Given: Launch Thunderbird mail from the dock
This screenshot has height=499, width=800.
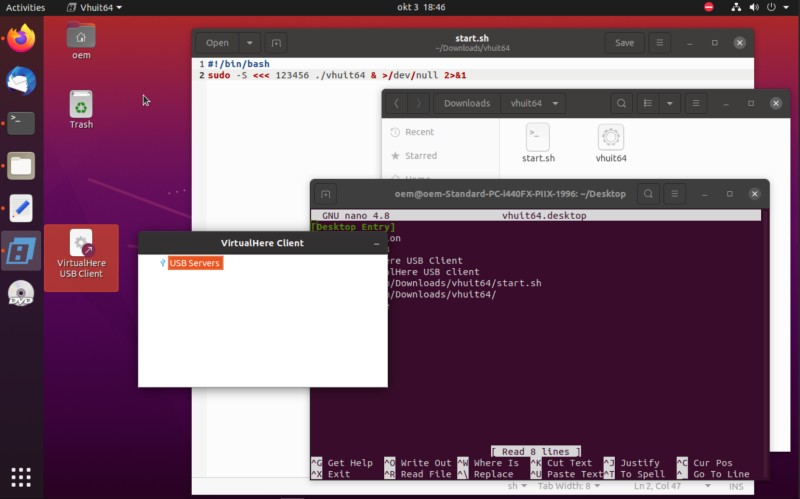Looking at the screenshot, I should 21,81.
